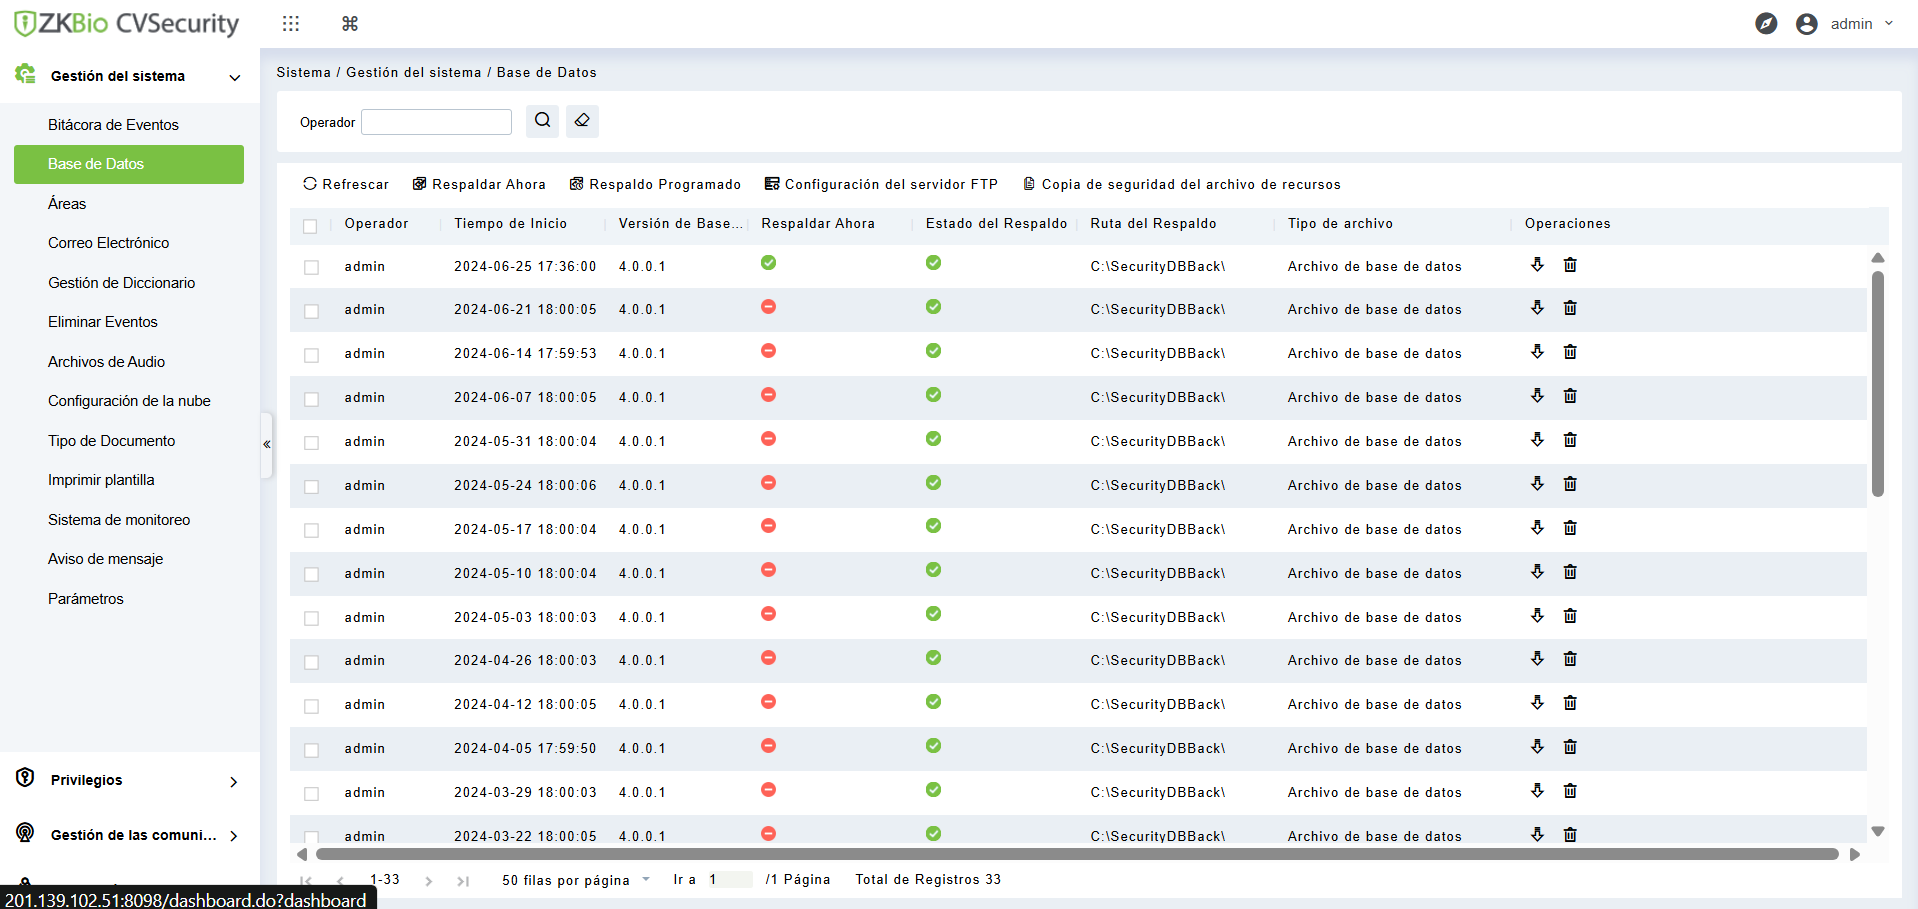Download the 2024-05-10 18:00:04 backup file
The image size is (1918, 909).
tap(1537, 572)
